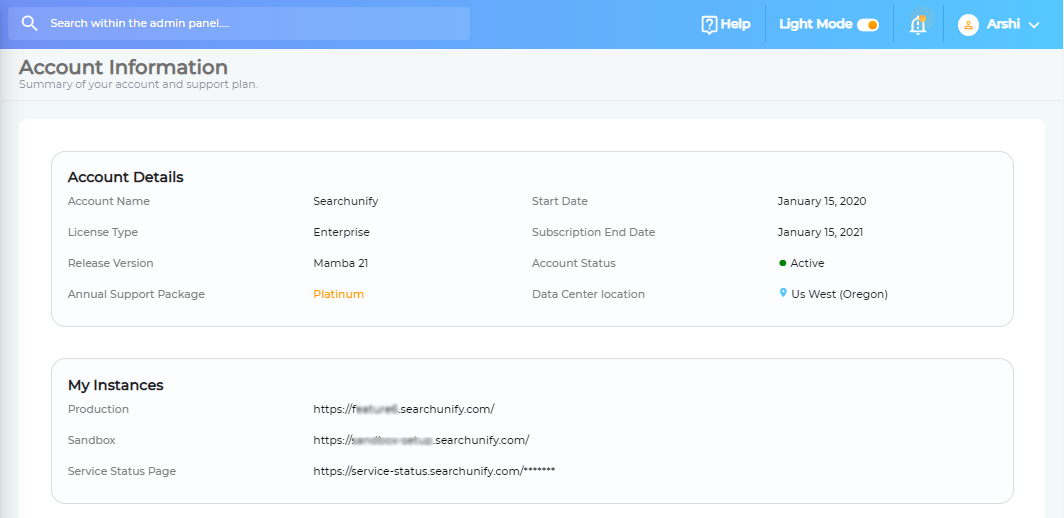The width and height of the screenshot is (1064, 518).
Task: Click the magnifying glass search icon
Action: [29, 23]
